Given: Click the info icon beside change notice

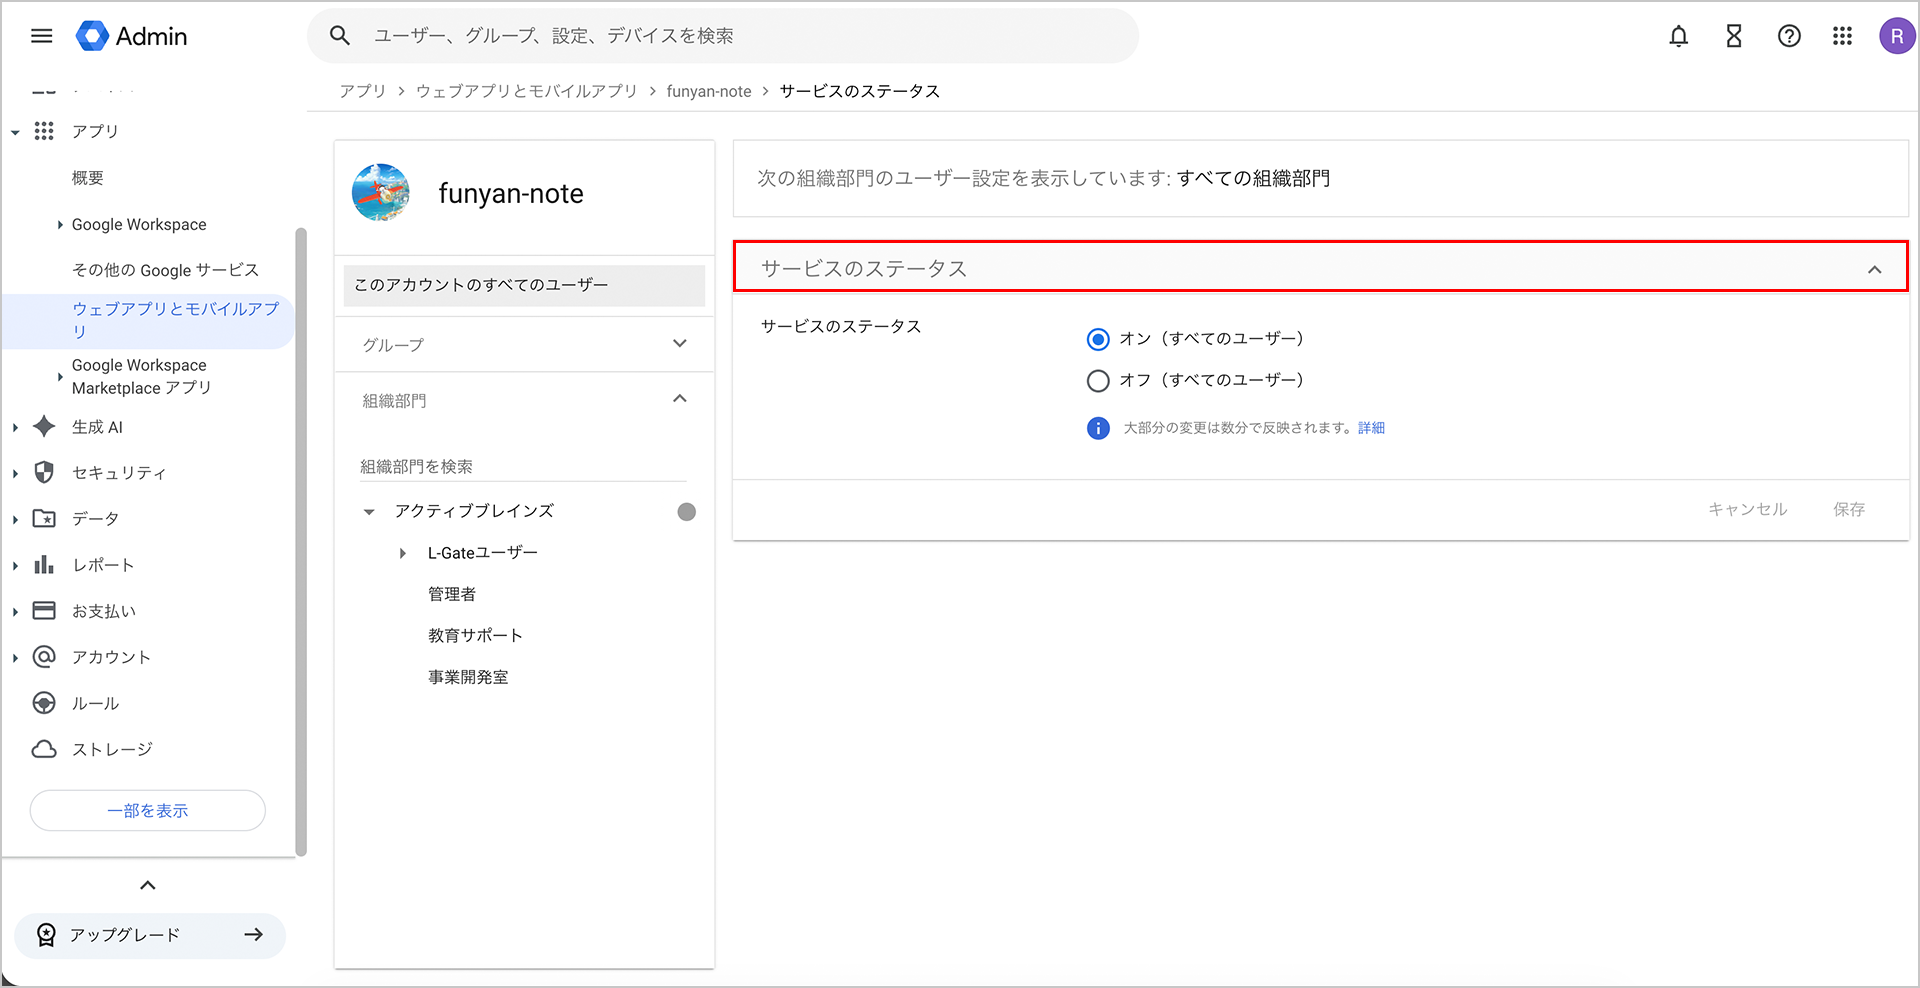Looking at the screenshot, I should [x=1098, y=428].
